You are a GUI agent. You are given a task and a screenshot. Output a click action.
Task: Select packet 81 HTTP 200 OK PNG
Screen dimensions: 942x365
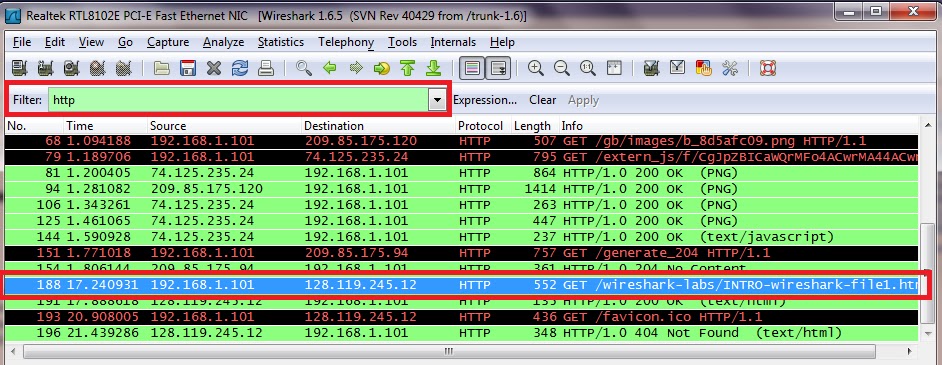click(x=462, y=173)
